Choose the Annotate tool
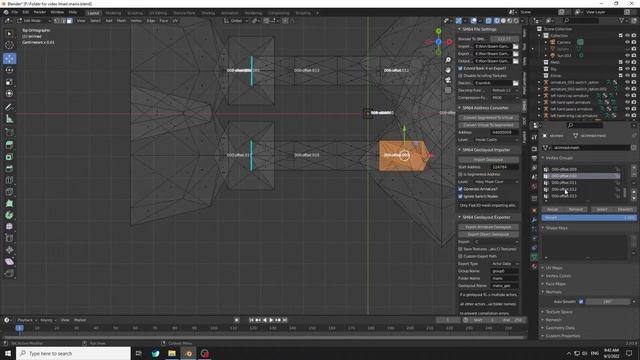This screenshot has width=640, height=360. point(9,107)
